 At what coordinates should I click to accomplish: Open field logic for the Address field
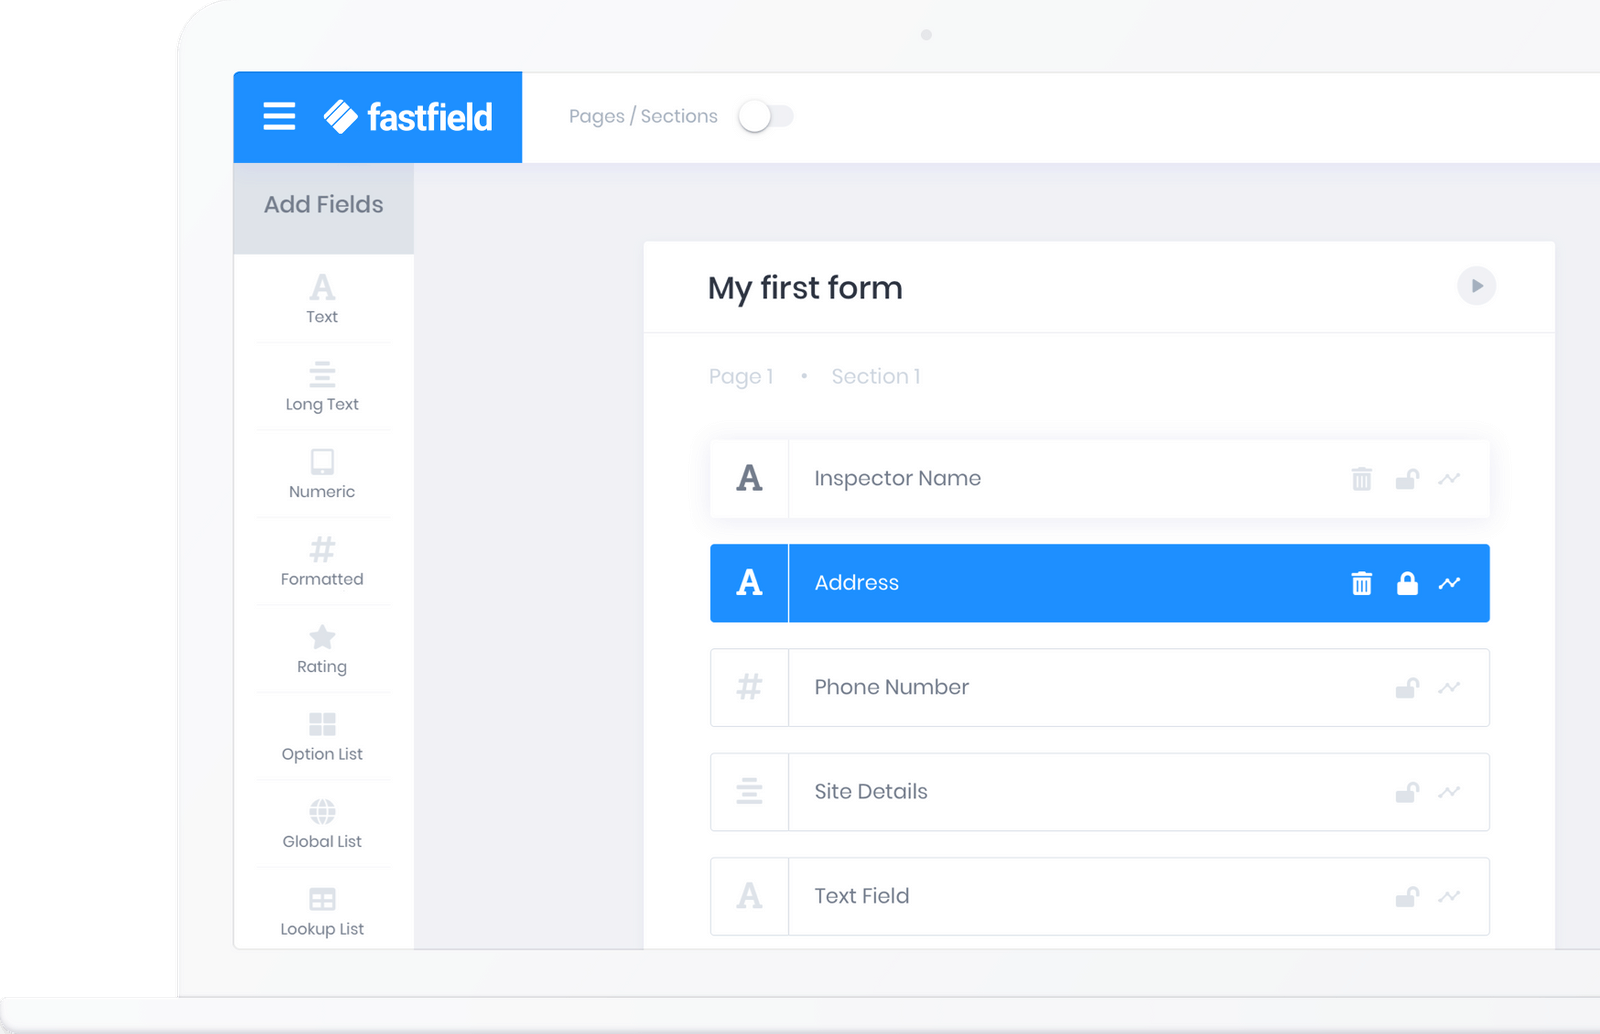1451,583
